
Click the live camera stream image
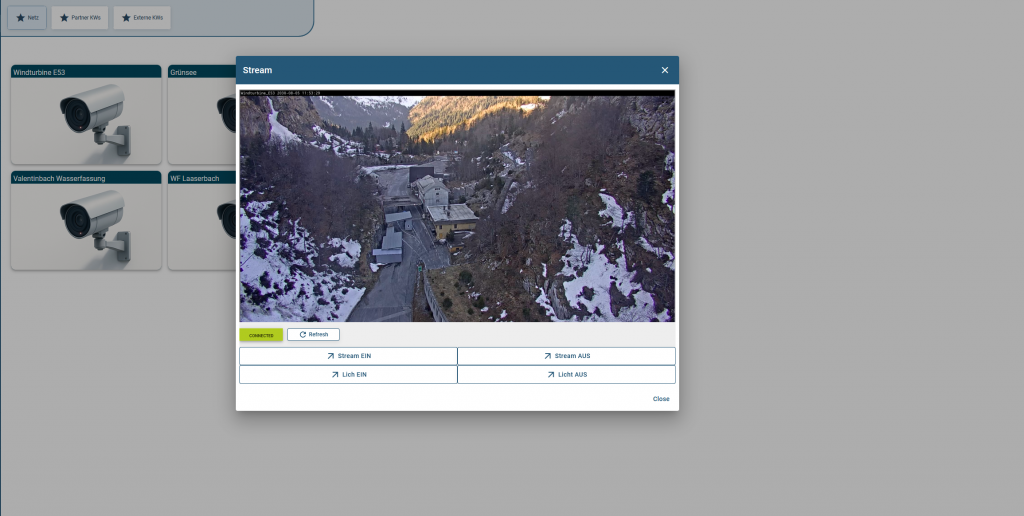(457, 208)
